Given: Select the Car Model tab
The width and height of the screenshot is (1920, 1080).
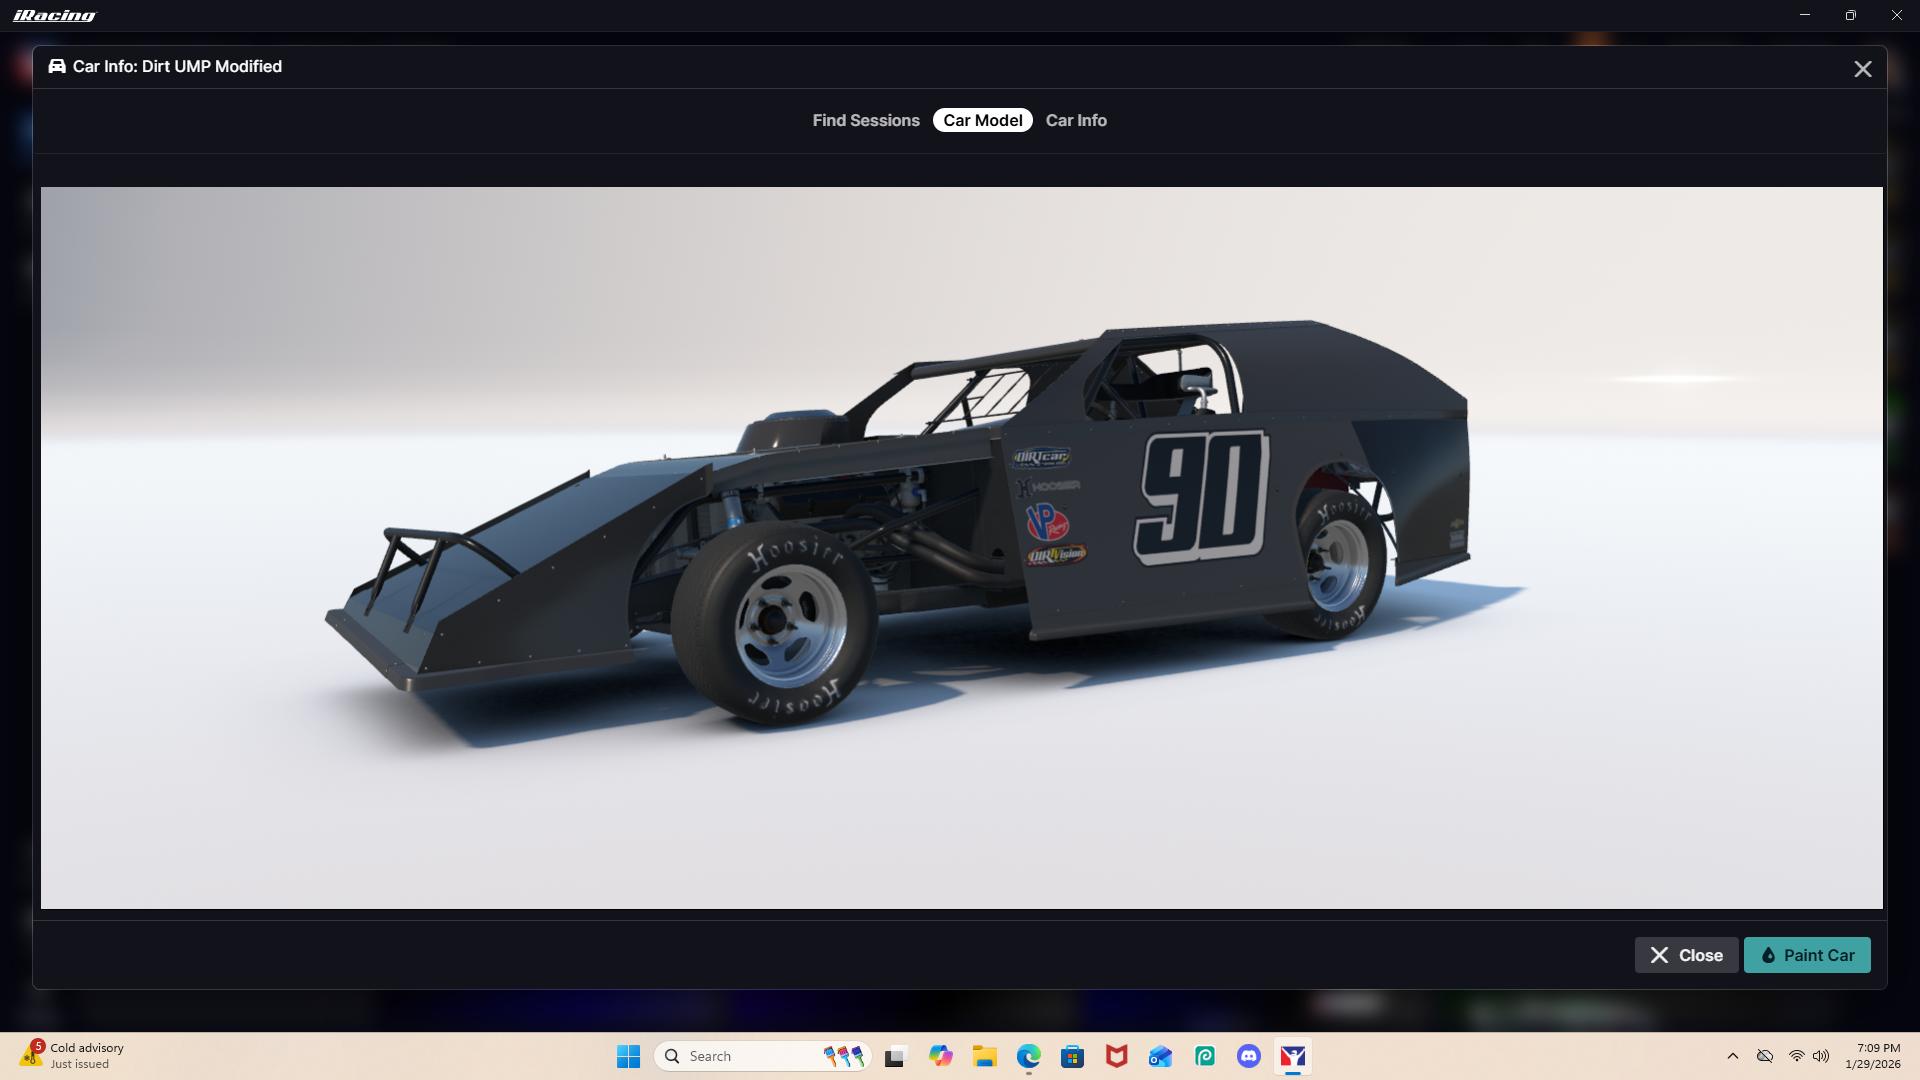Looking at the screenshot, I should [982, 120].
